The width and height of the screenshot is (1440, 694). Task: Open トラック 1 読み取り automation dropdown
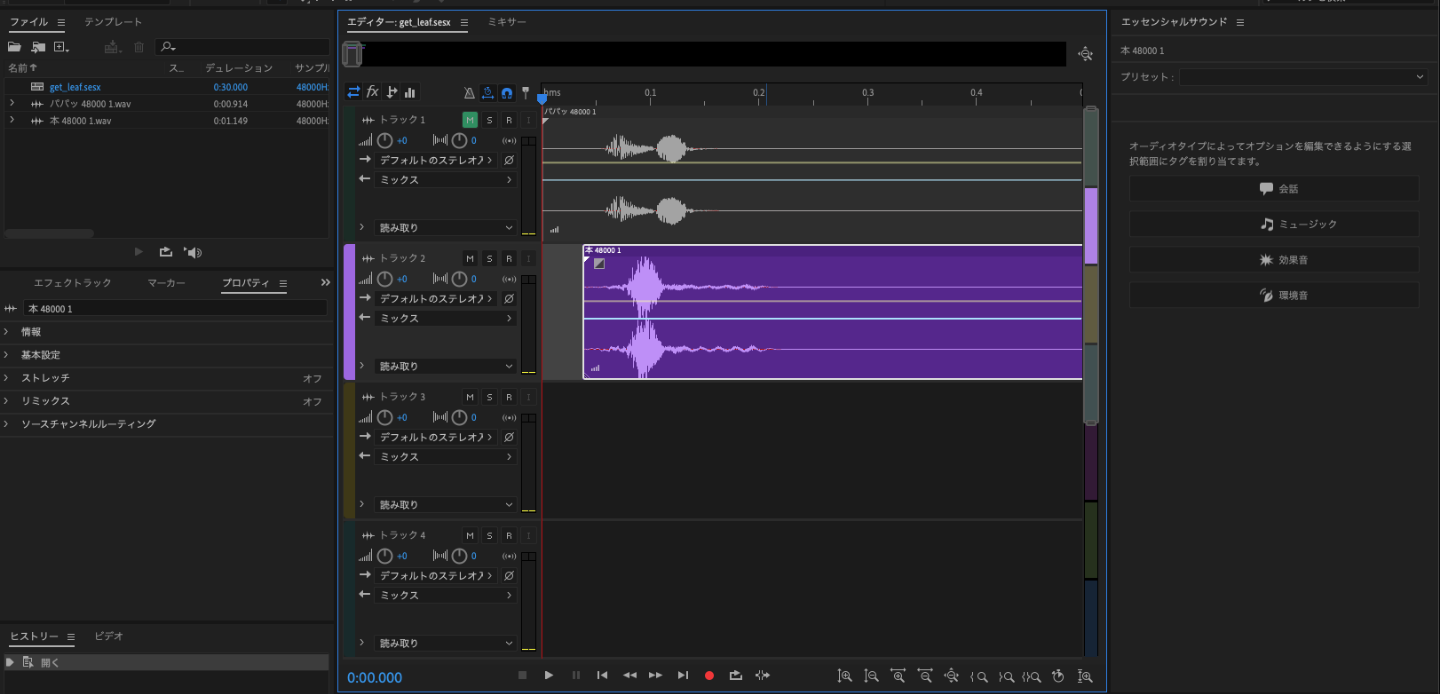pyautogui.click(x=445, y=228)
